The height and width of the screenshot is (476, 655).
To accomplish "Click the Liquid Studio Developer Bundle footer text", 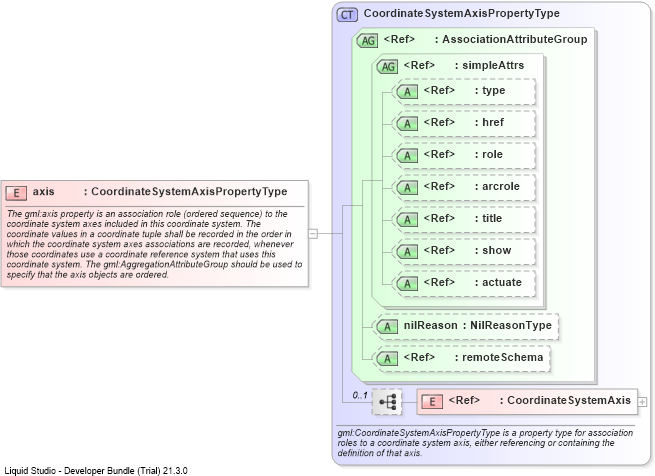I will point(96,471).
